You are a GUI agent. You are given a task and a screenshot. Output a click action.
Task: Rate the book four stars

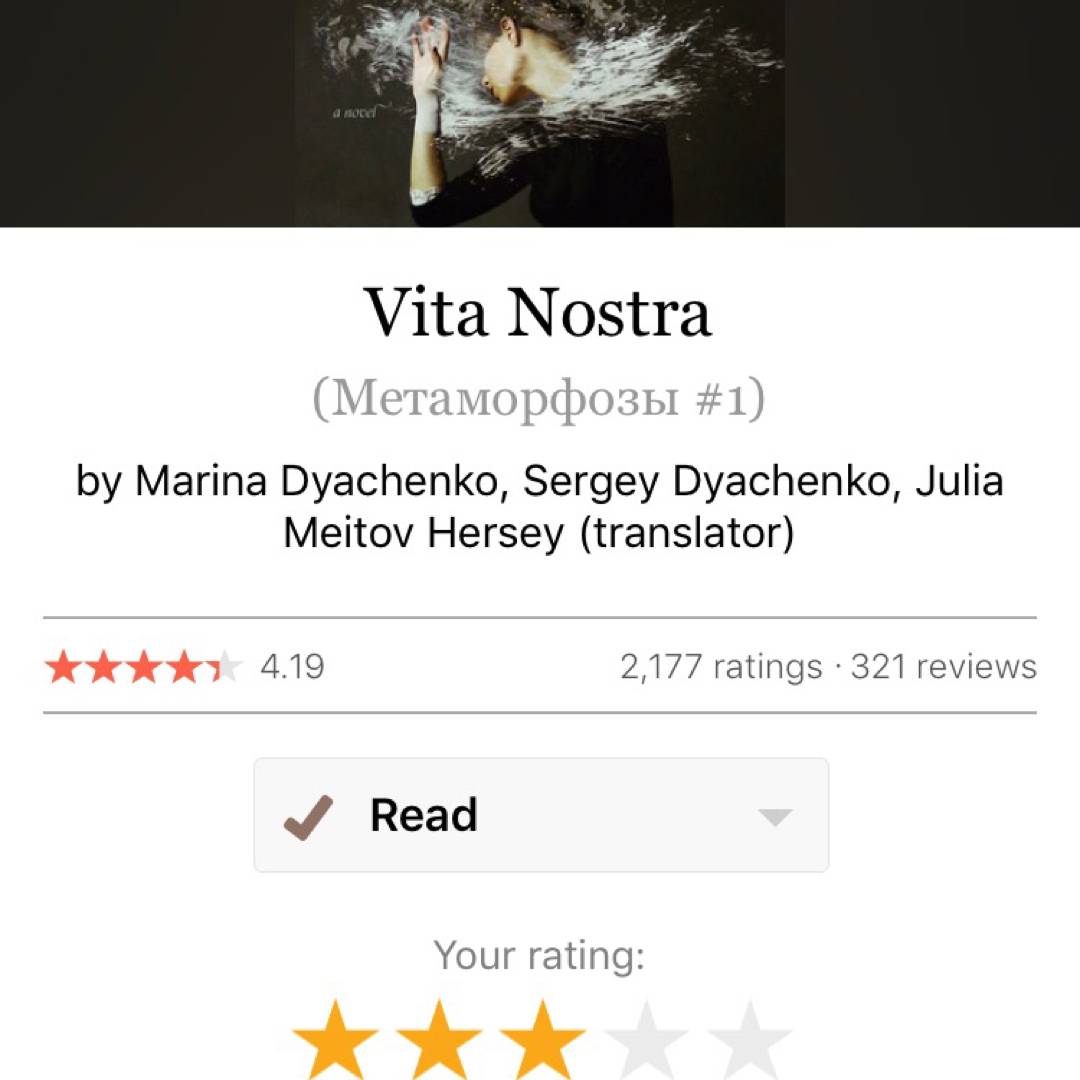pyautogui.click(x=646, y=1041)
